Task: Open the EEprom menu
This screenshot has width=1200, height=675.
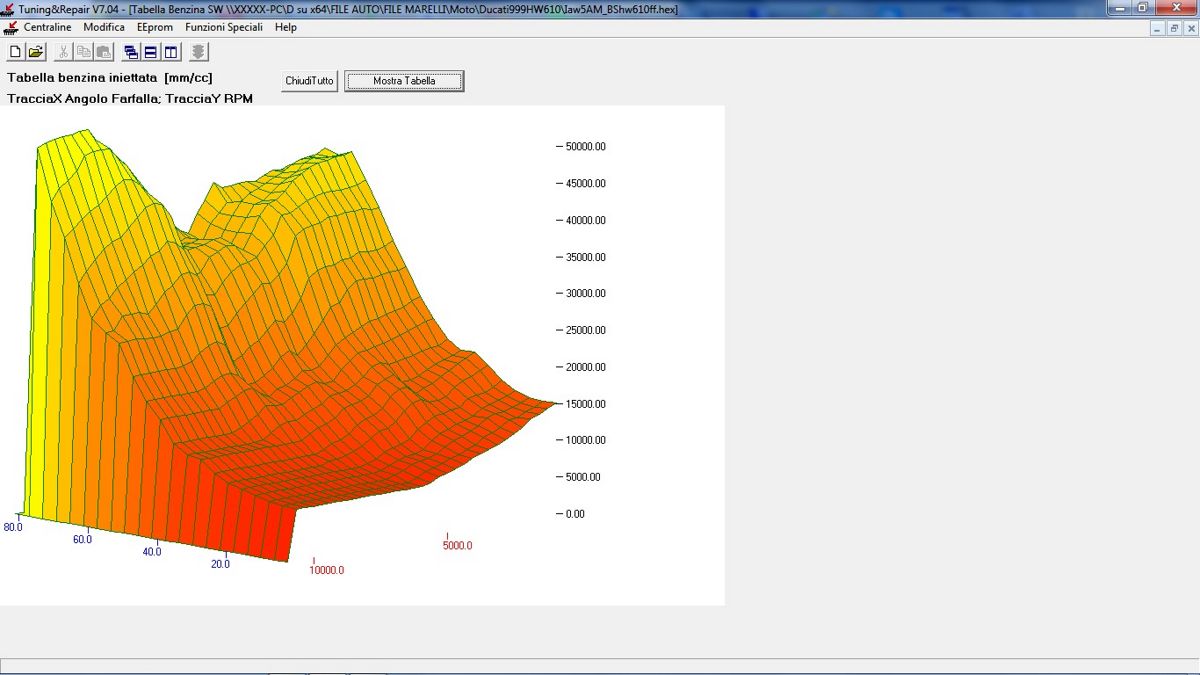Action: [x=155, y=27]
